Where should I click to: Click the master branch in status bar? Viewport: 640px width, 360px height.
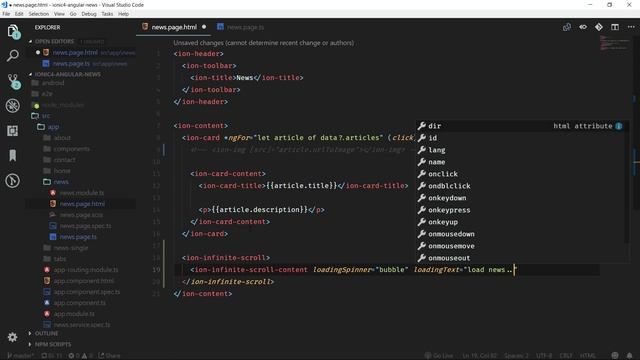tap(20, 356)
